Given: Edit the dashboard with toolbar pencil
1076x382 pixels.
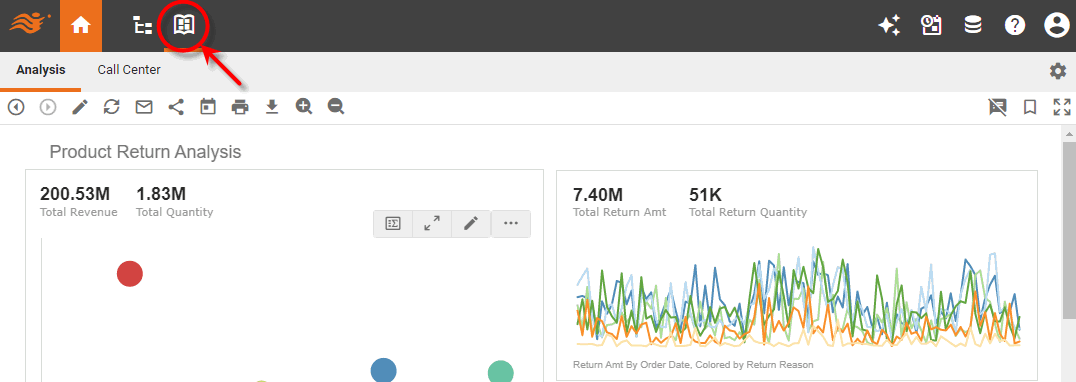Looking at the screenshot, I should pyautogui.click(x=80, y=107).
